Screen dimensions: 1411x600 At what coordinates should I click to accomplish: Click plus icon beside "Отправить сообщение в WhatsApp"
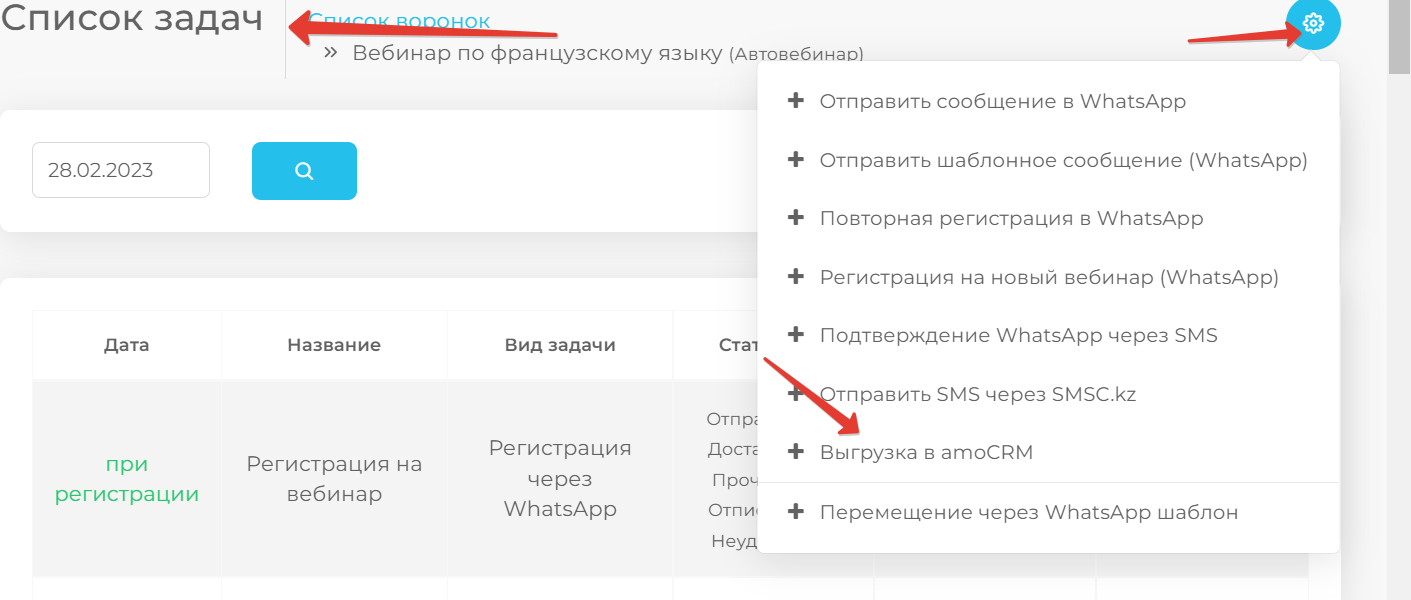point(796,100)
